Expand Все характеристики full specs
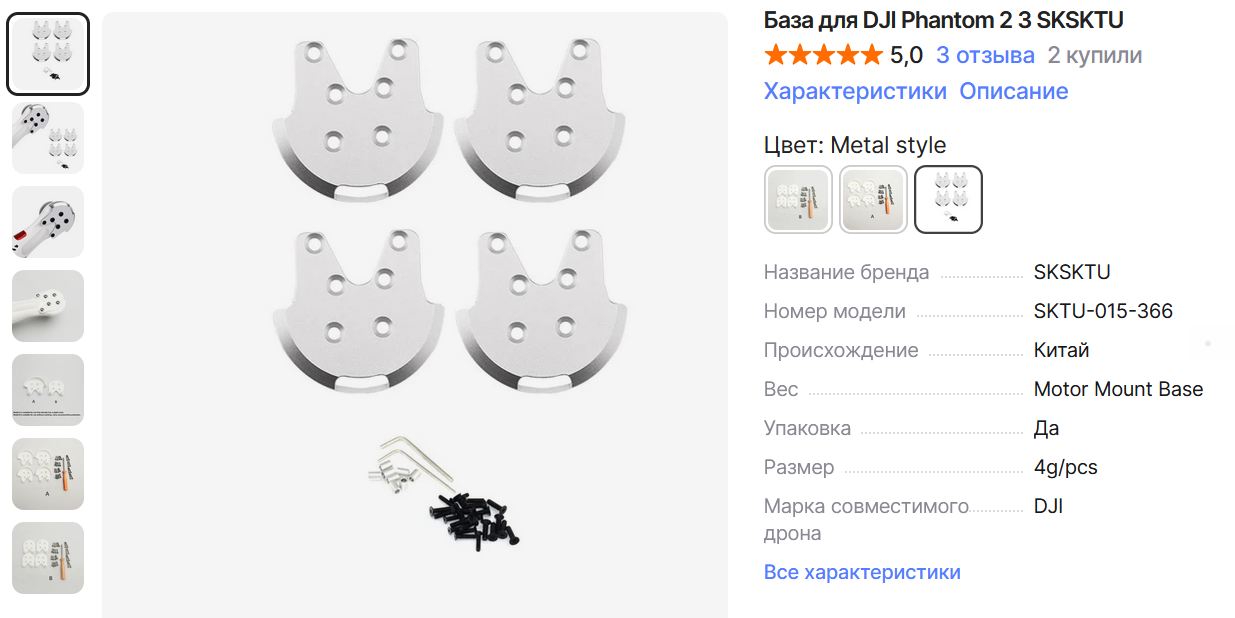 click(862, 572)
